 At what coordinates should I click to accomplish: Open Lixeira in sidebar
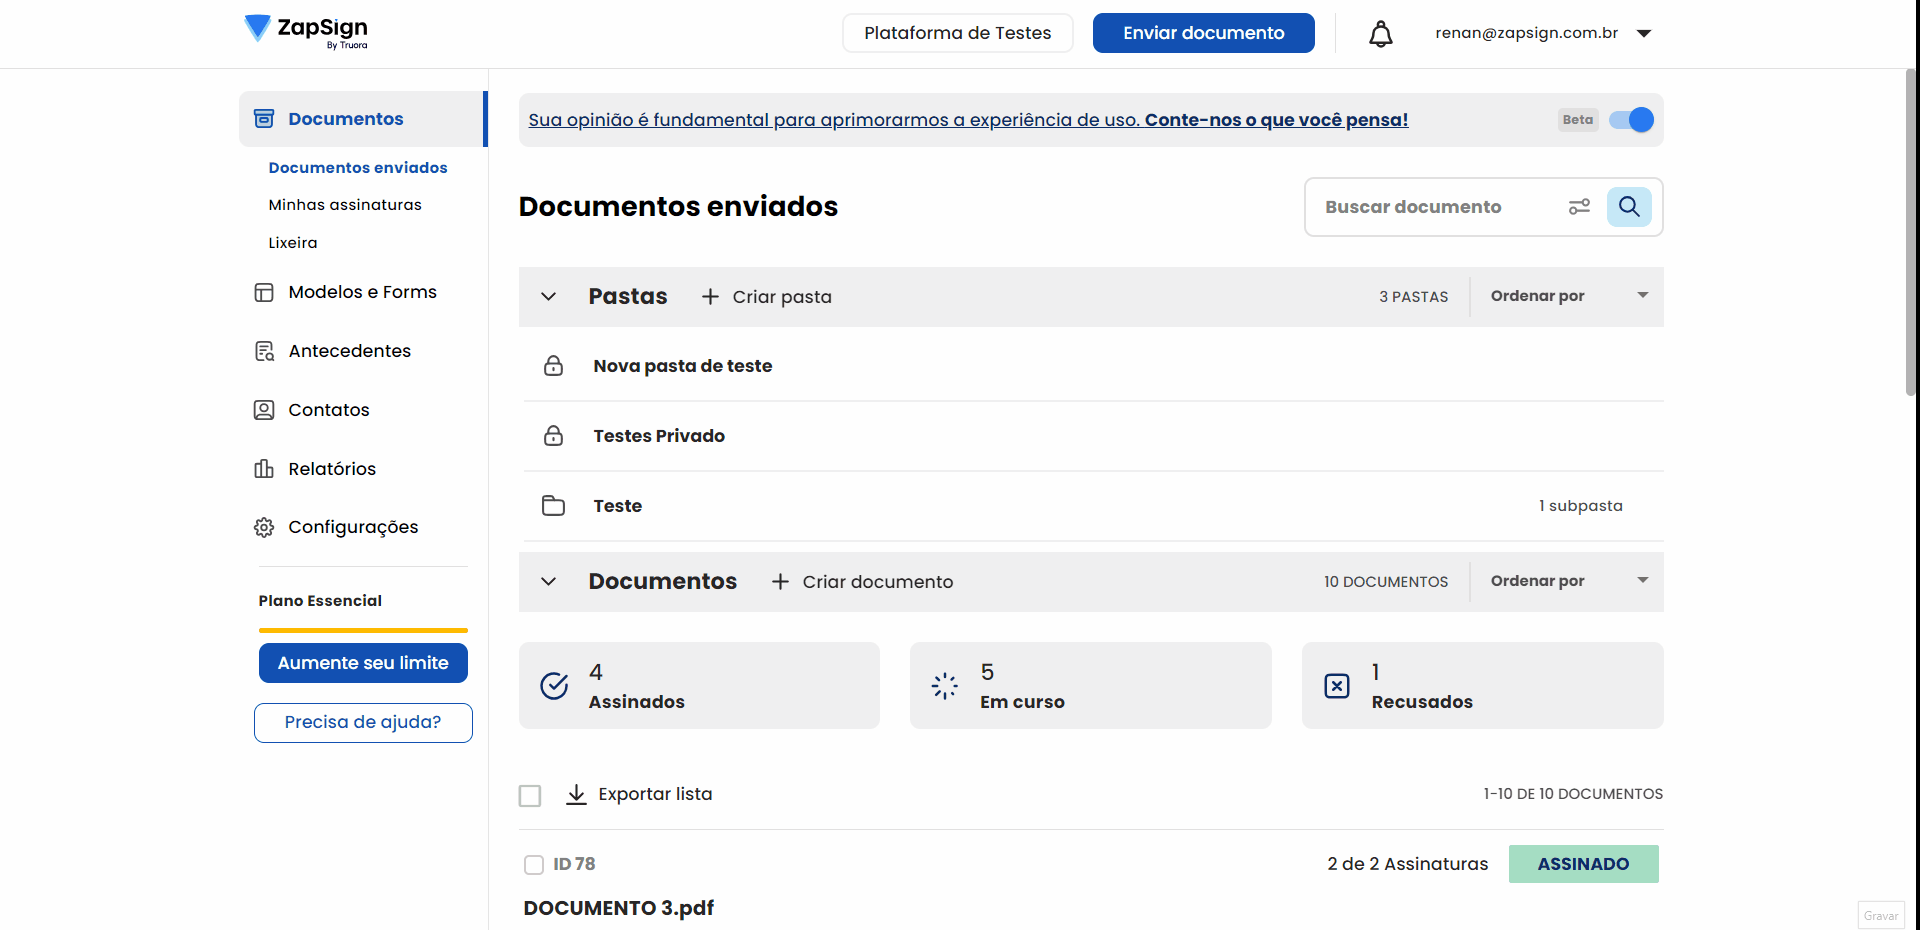click(293, 243)
